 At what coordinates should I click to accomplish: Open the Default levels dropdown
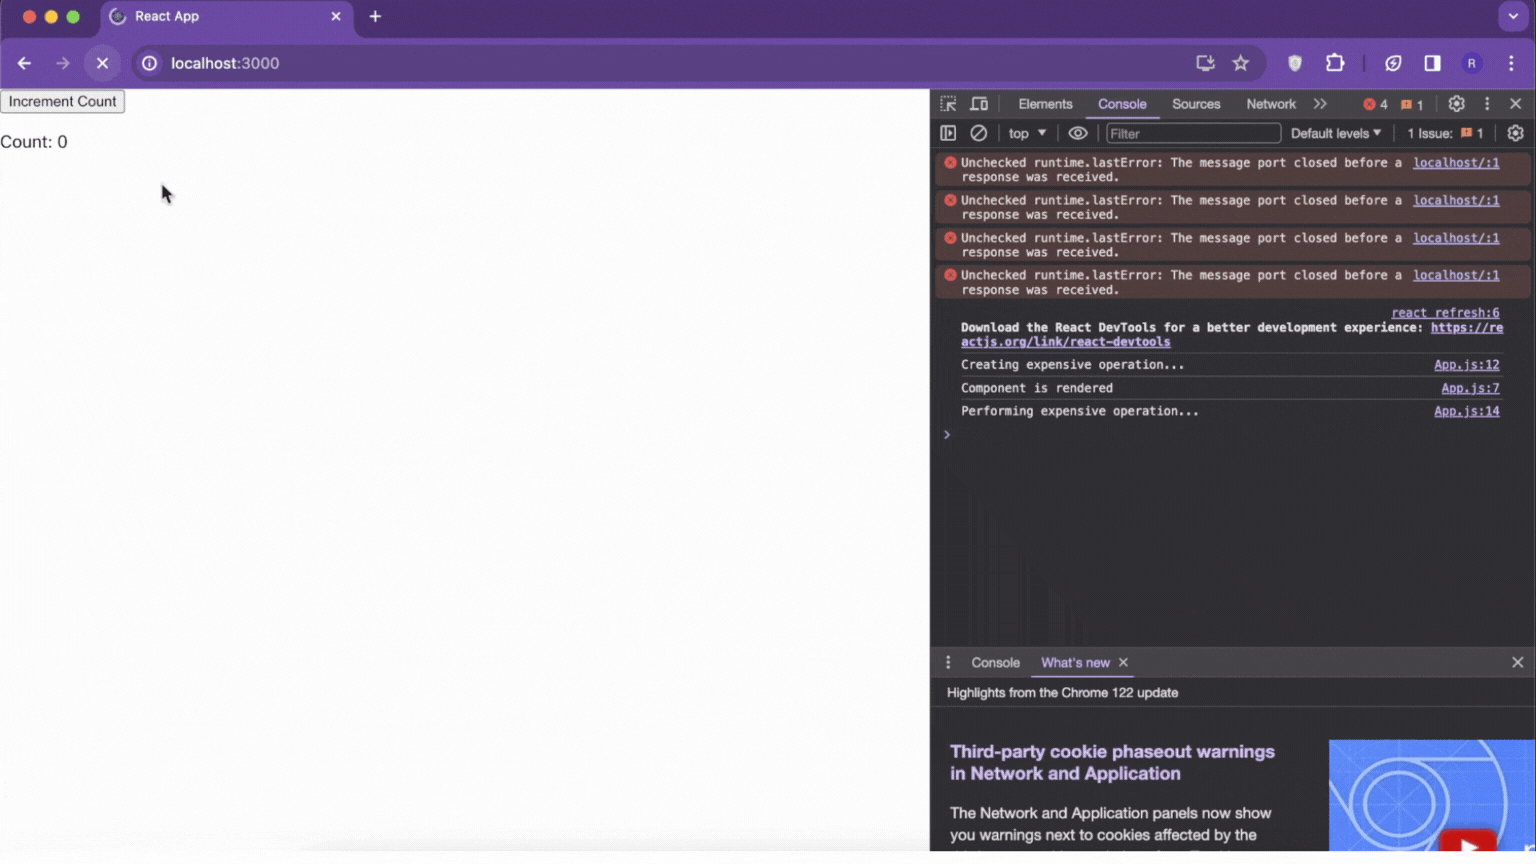[1335, 132]
